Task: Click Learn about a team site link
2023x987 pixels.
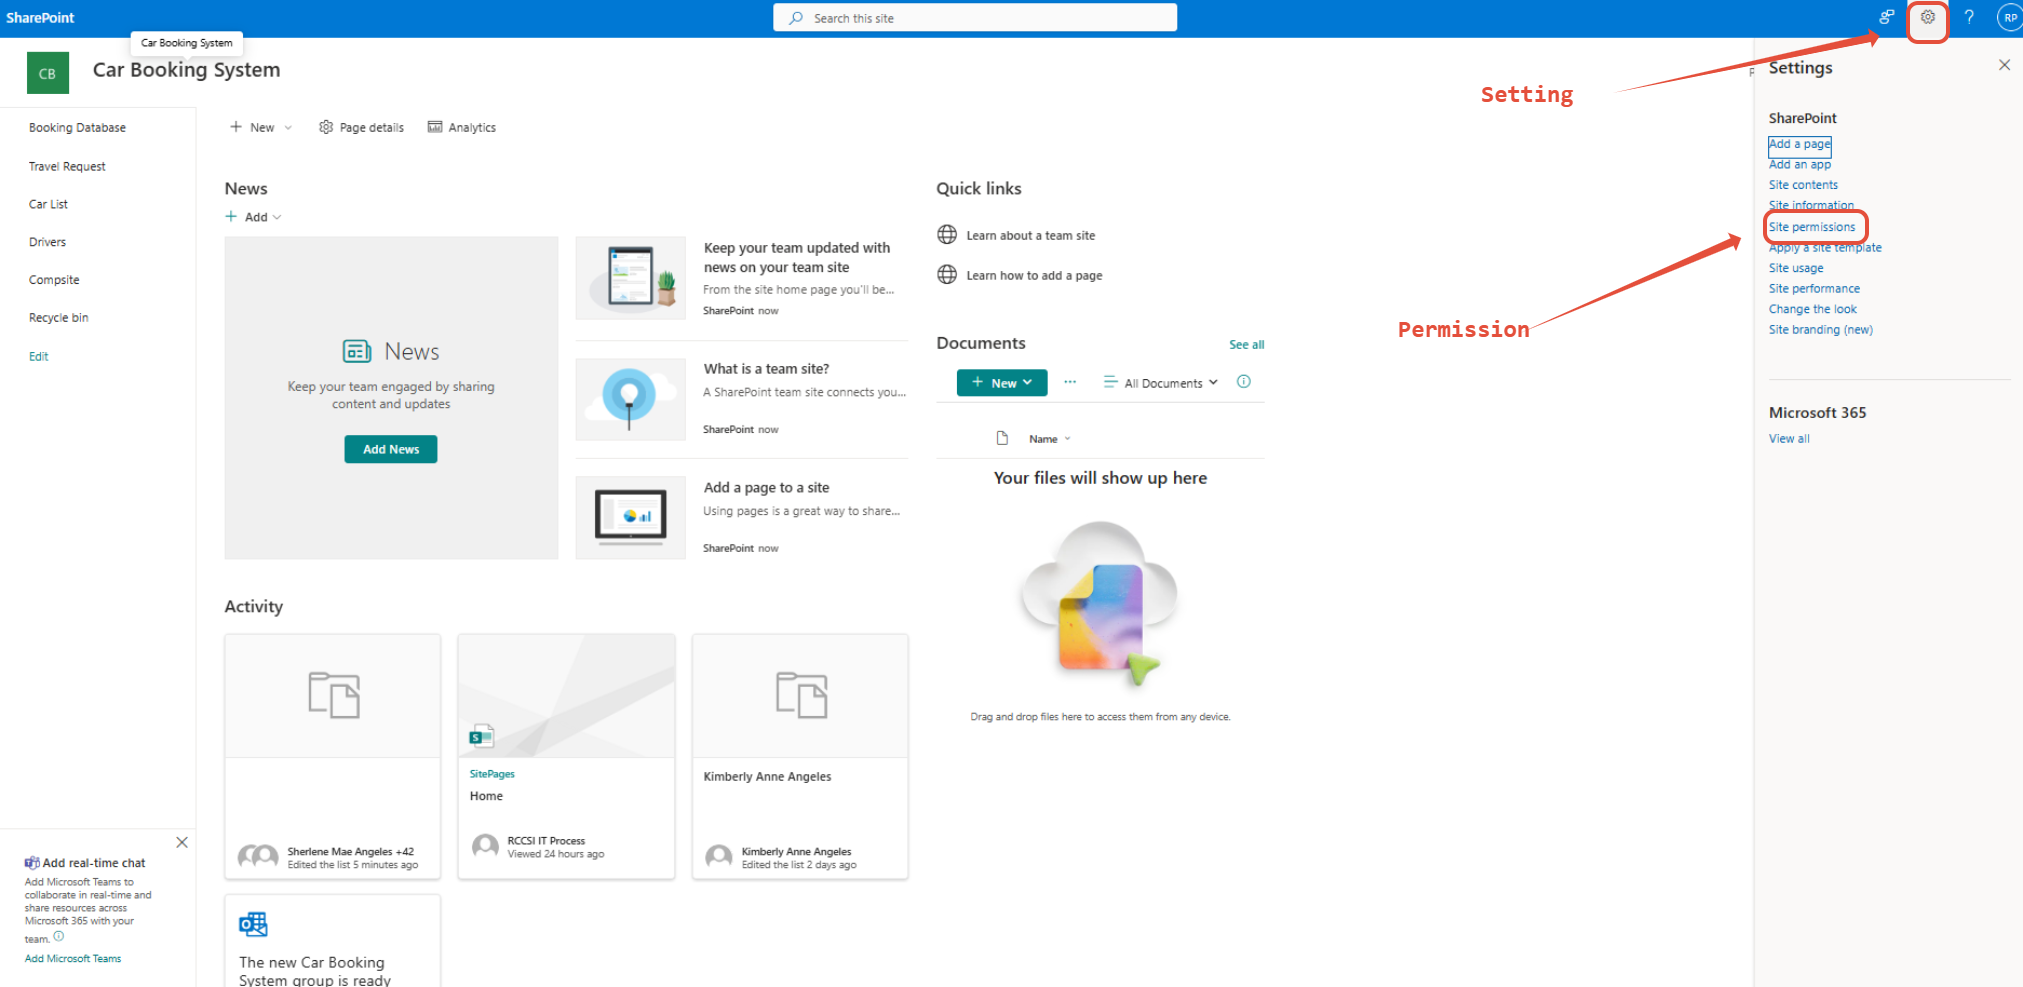Action: [x=1030, y=236]
